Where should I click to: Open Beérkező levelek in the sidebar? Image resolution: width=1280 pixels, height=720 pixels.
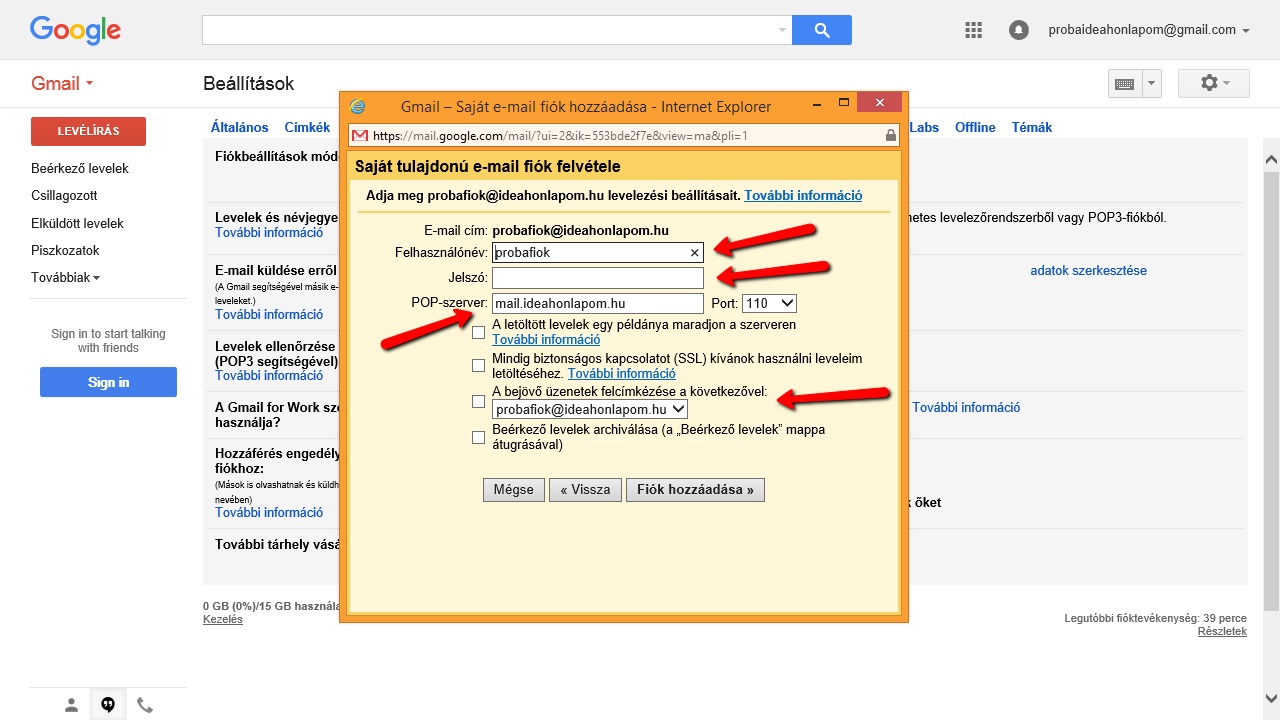80,169
